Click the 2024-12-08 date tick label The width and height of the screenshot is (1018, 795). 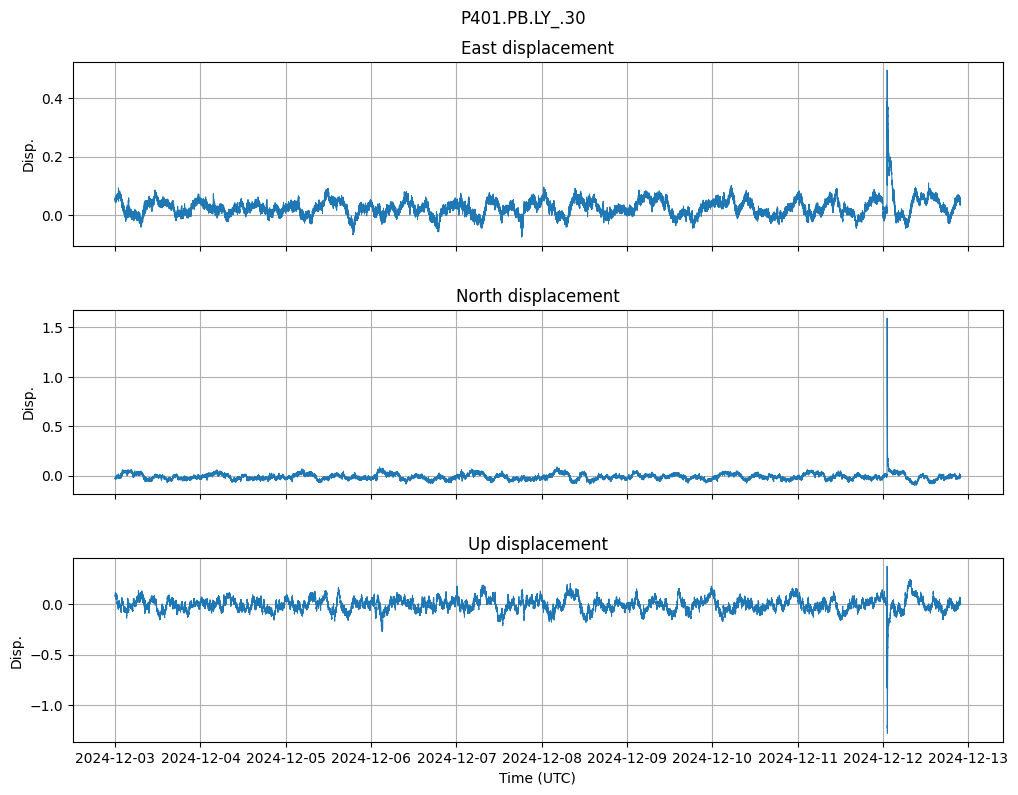point(542,759)
